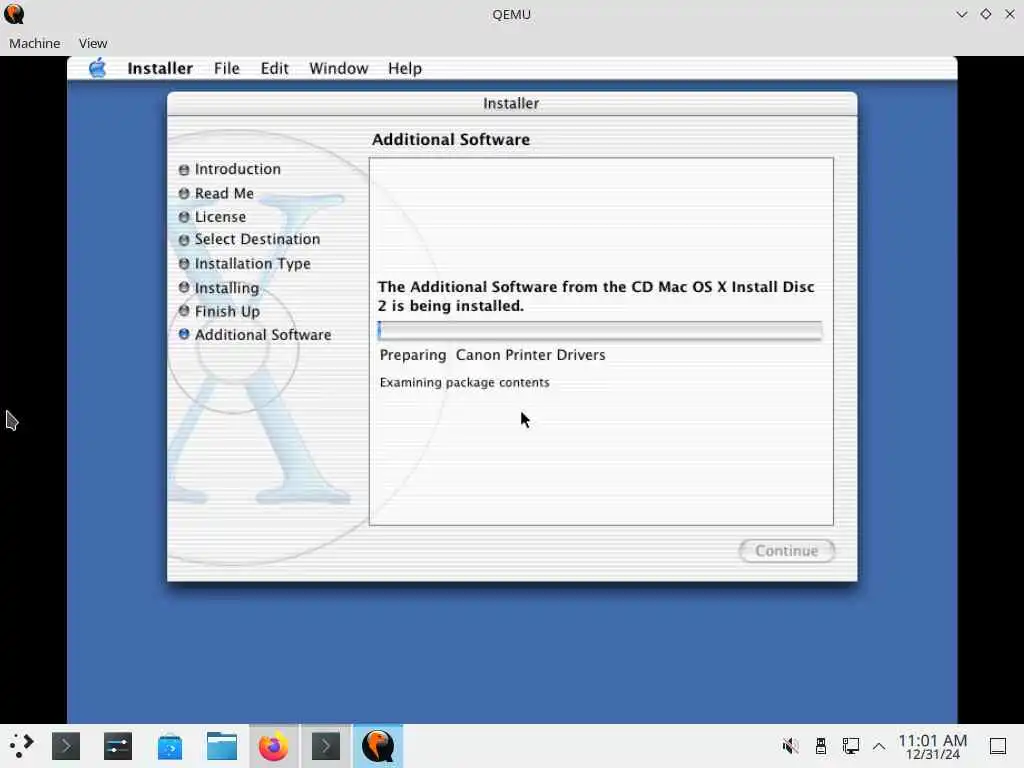Launch Firefox from the taskbar
This screenshot has height=768, width=1024.
click(274, 746)
